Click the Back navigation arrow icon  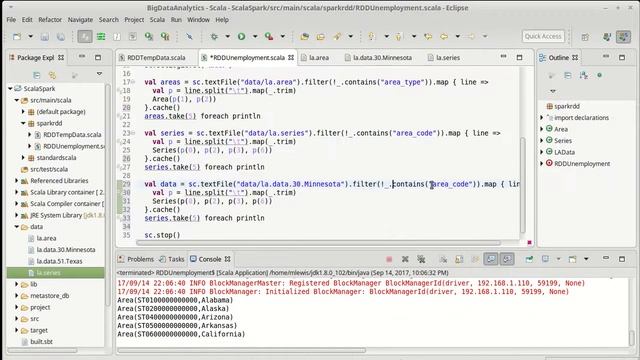tap(444, 36)
